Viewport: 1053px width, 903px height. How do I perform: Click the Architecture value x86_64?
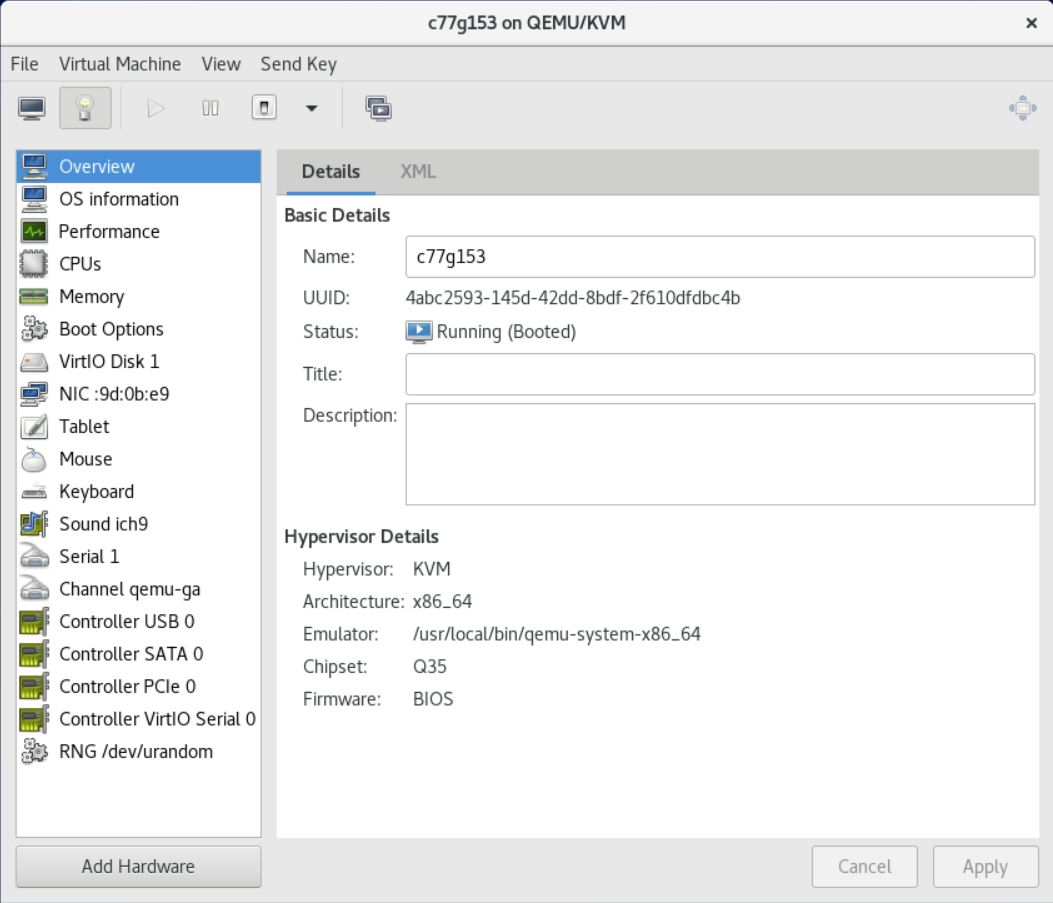coord(443,602)
